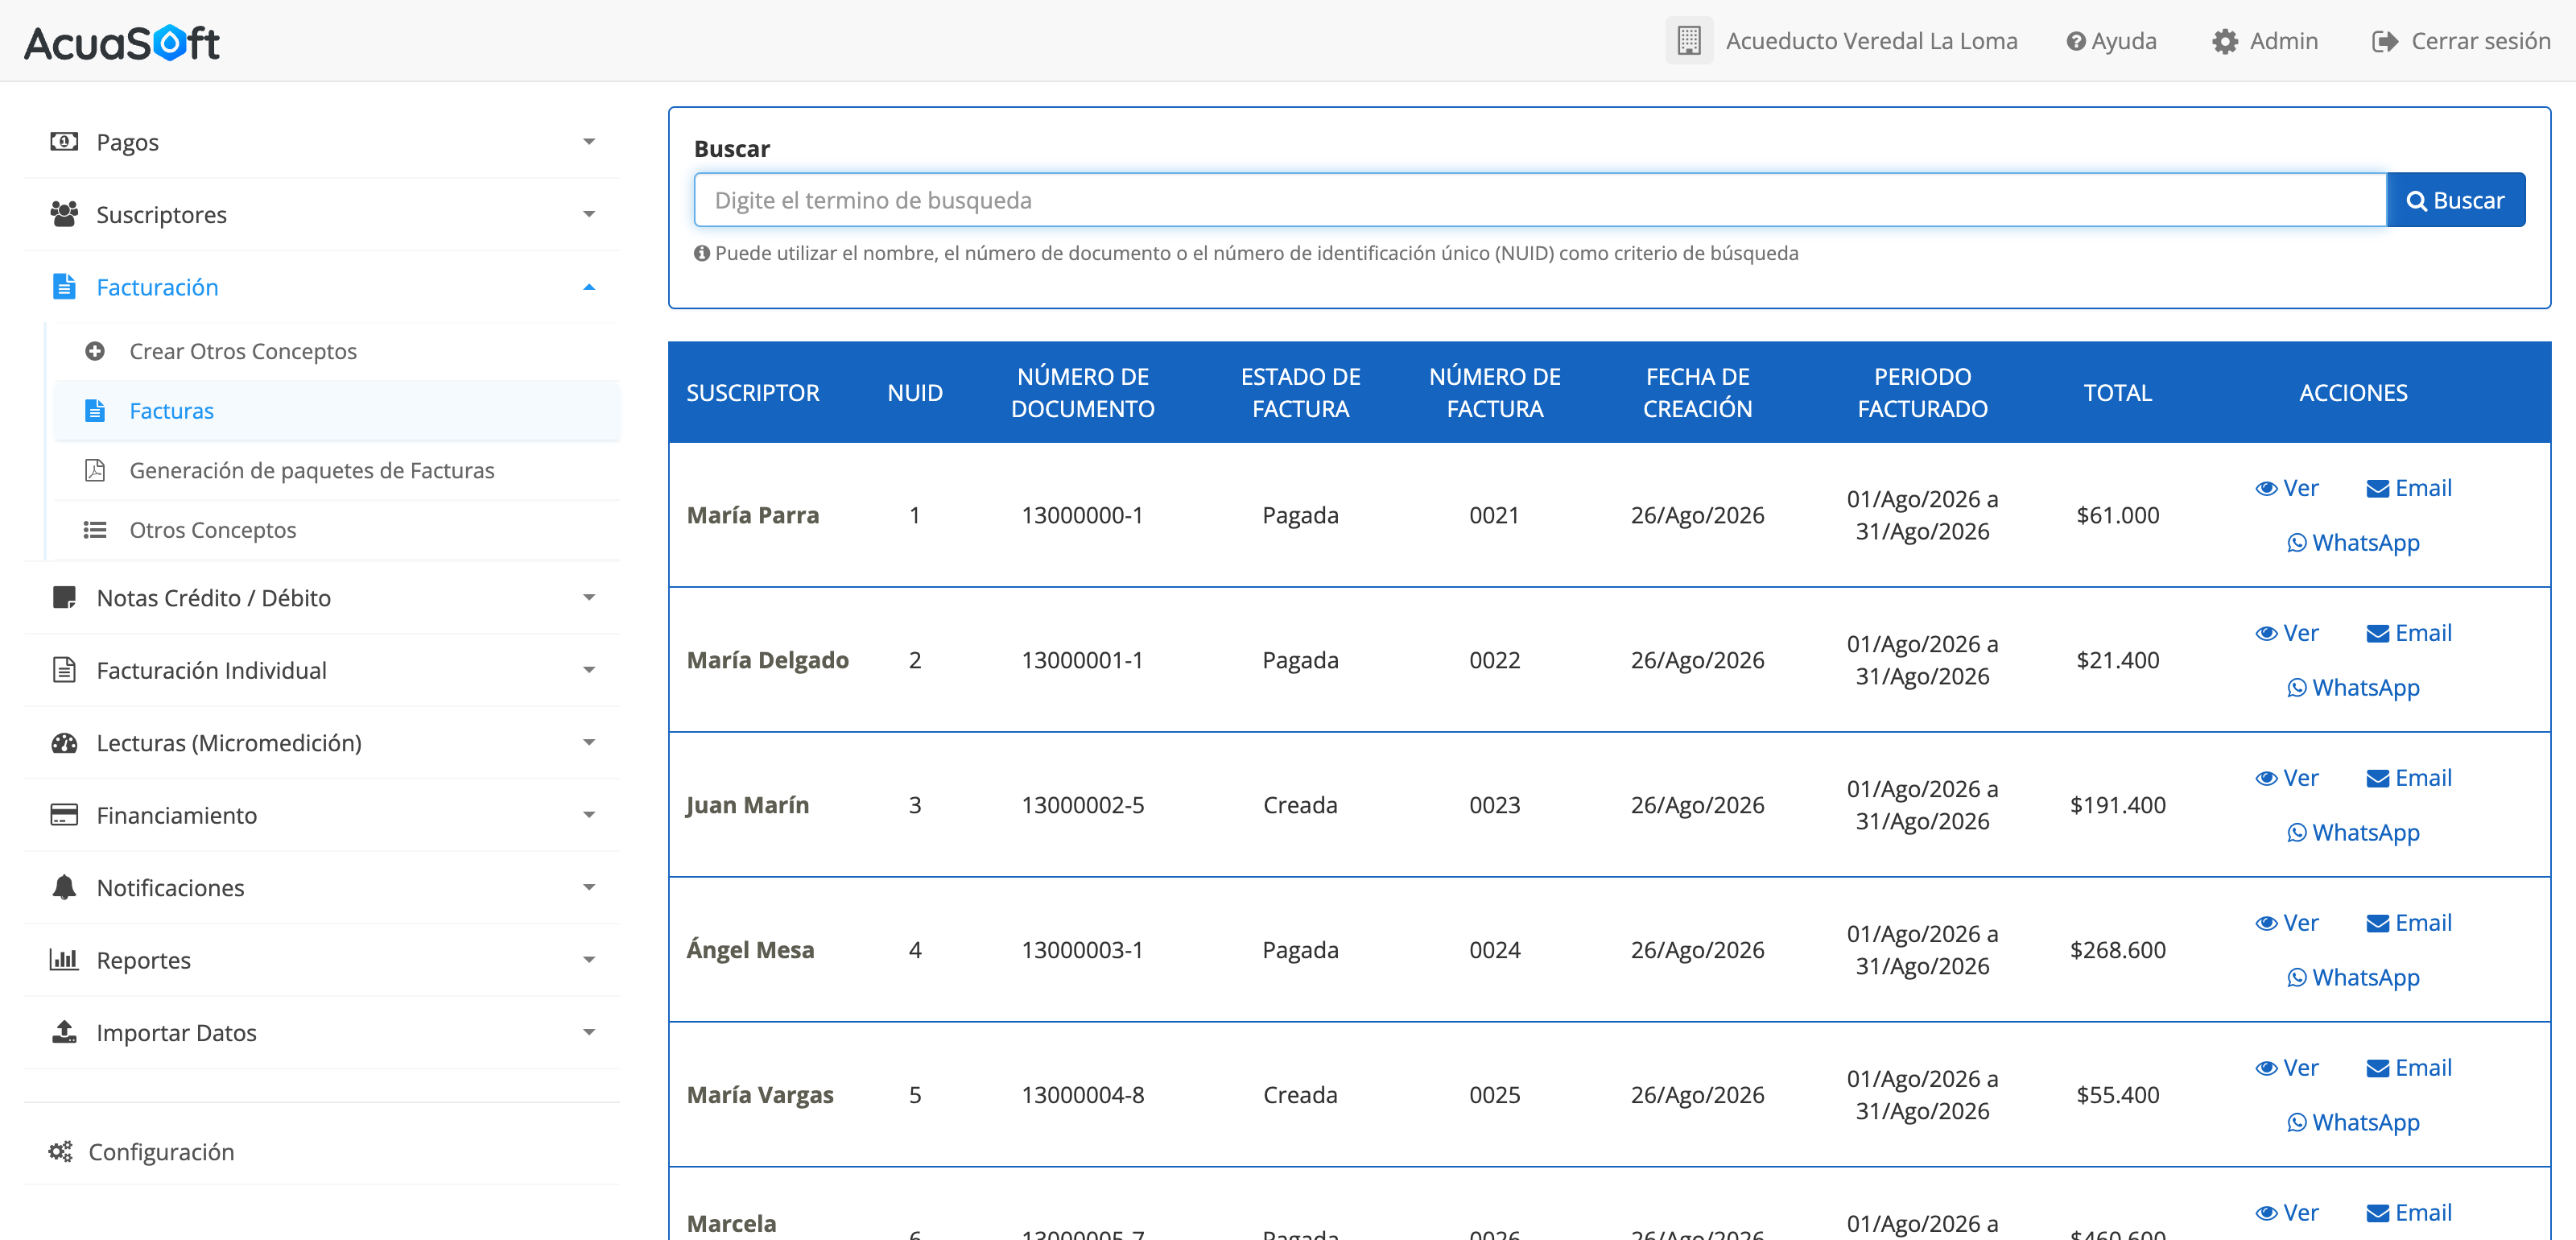
Task: Expand the Facturación Individual arrow
Action: (x=589, y=670)
